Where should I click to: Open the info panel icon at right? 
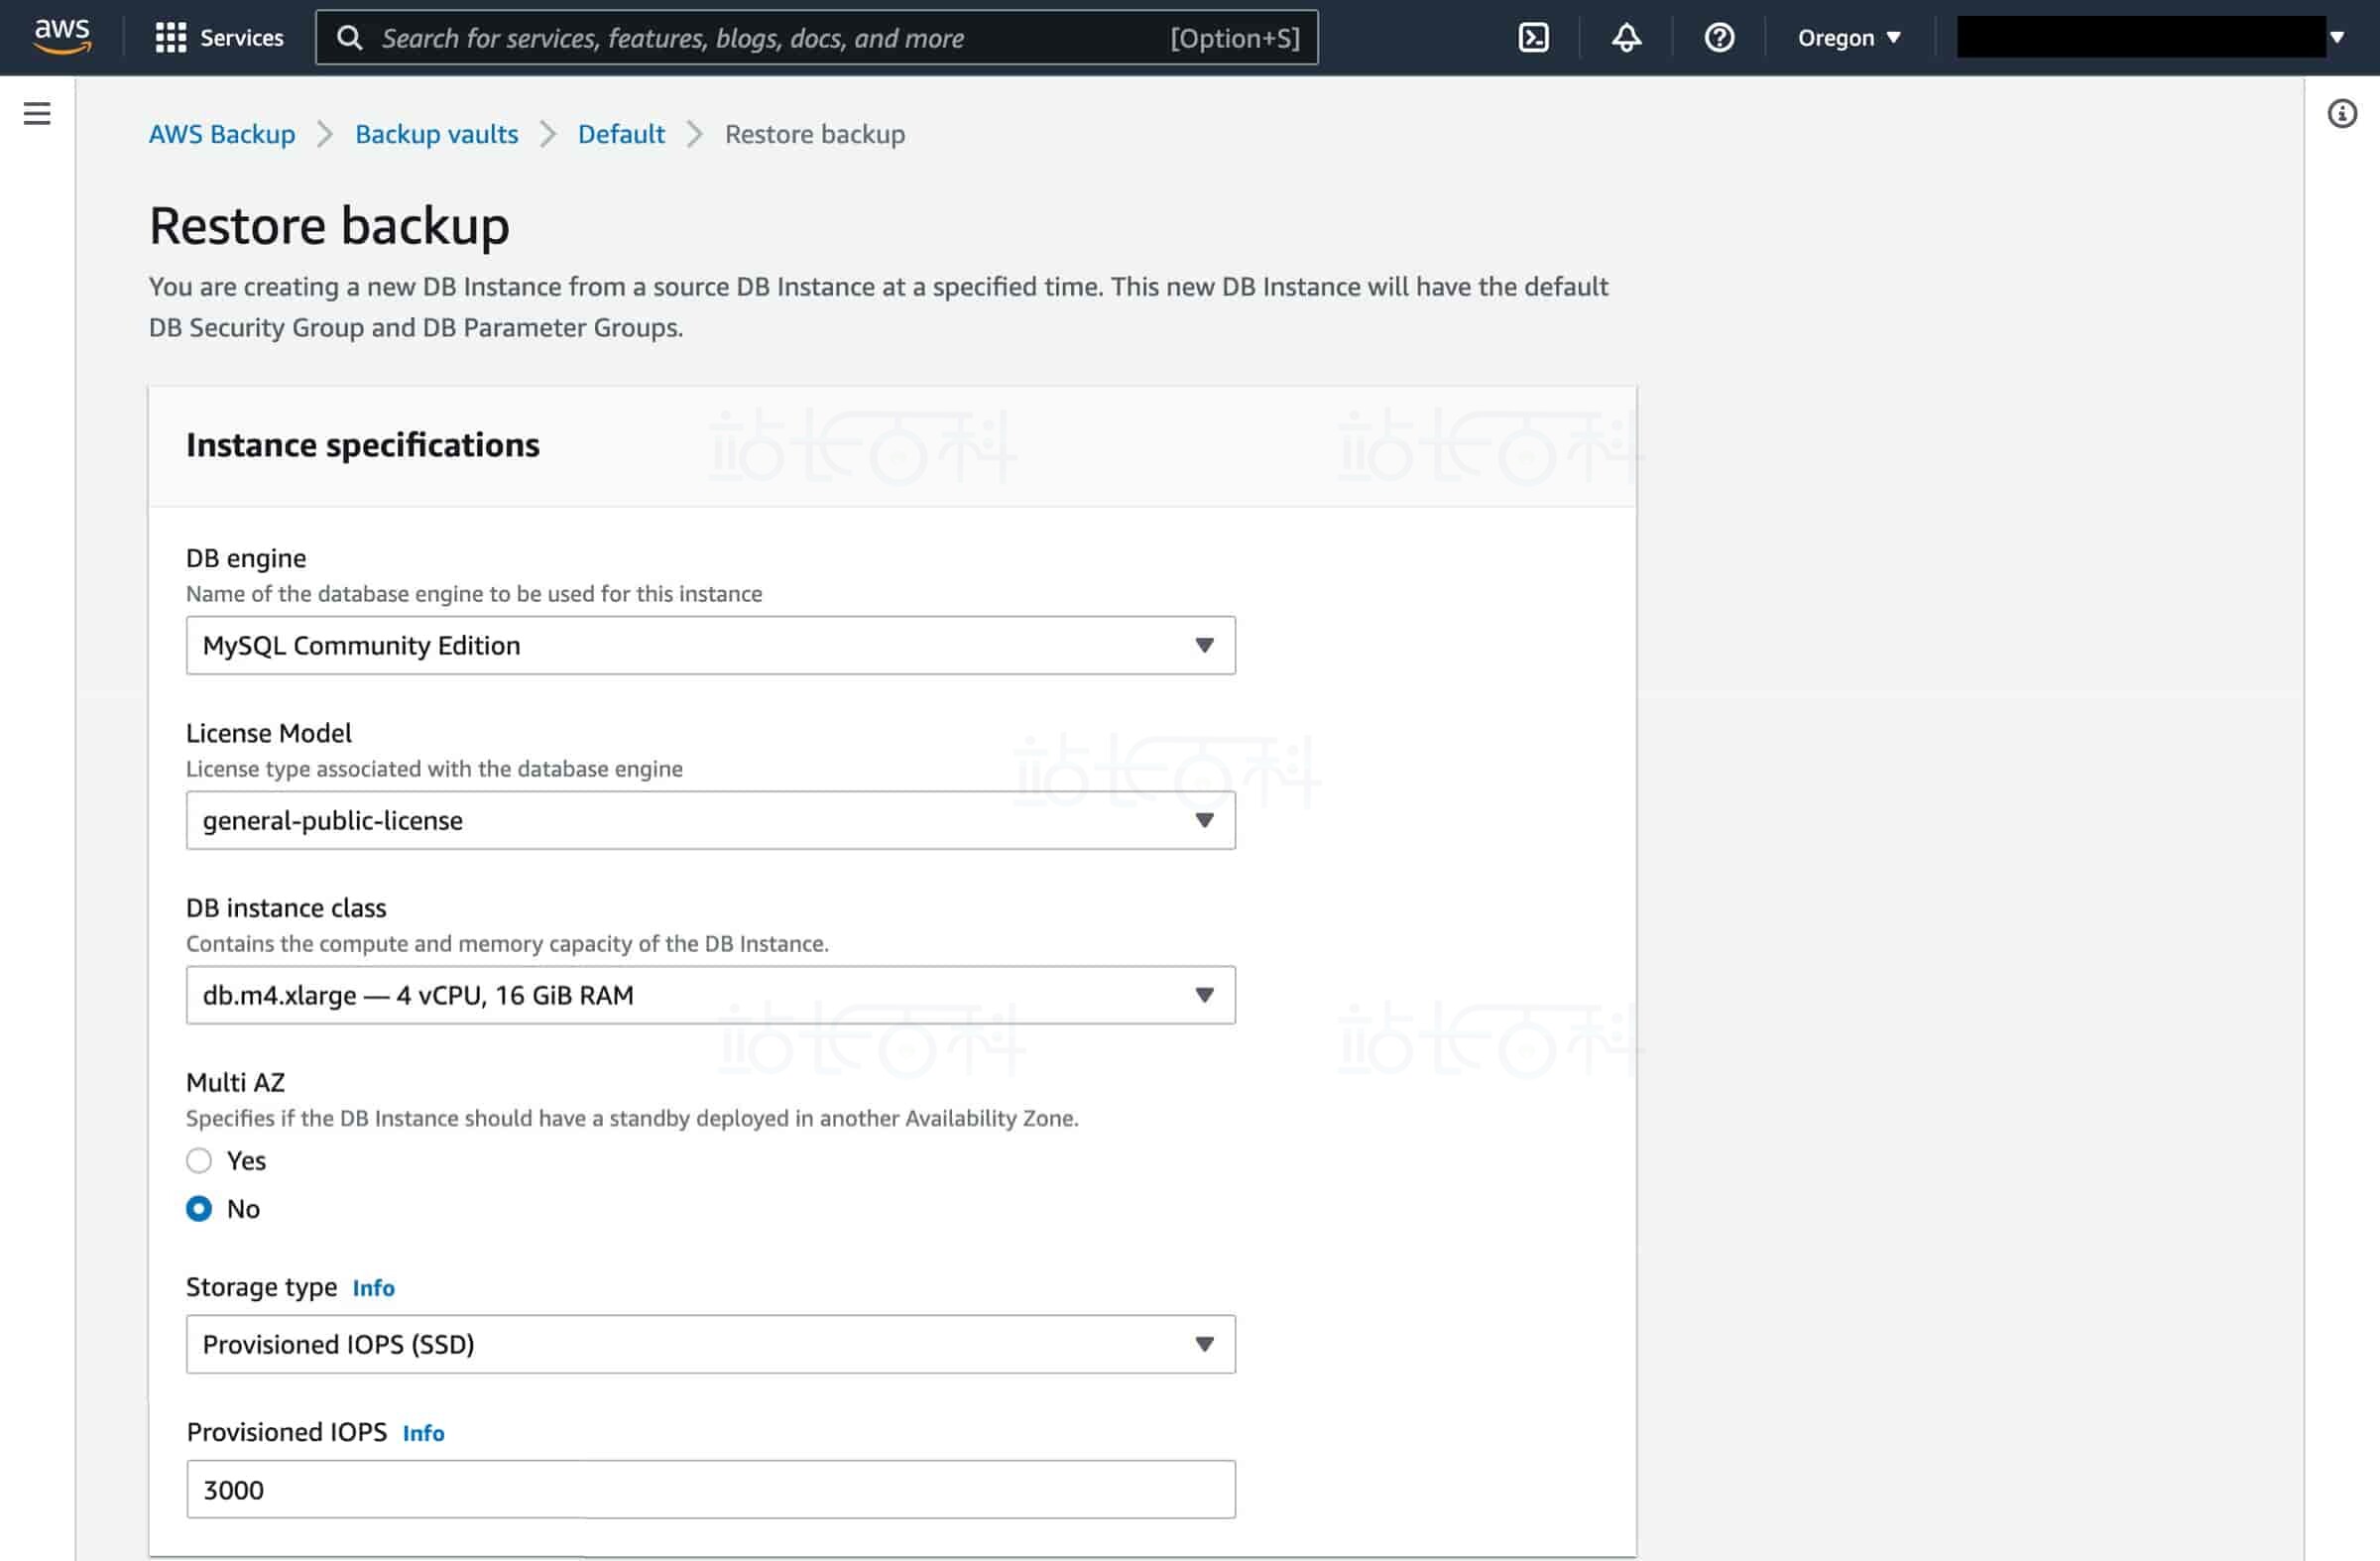[x=2342, y=113]
